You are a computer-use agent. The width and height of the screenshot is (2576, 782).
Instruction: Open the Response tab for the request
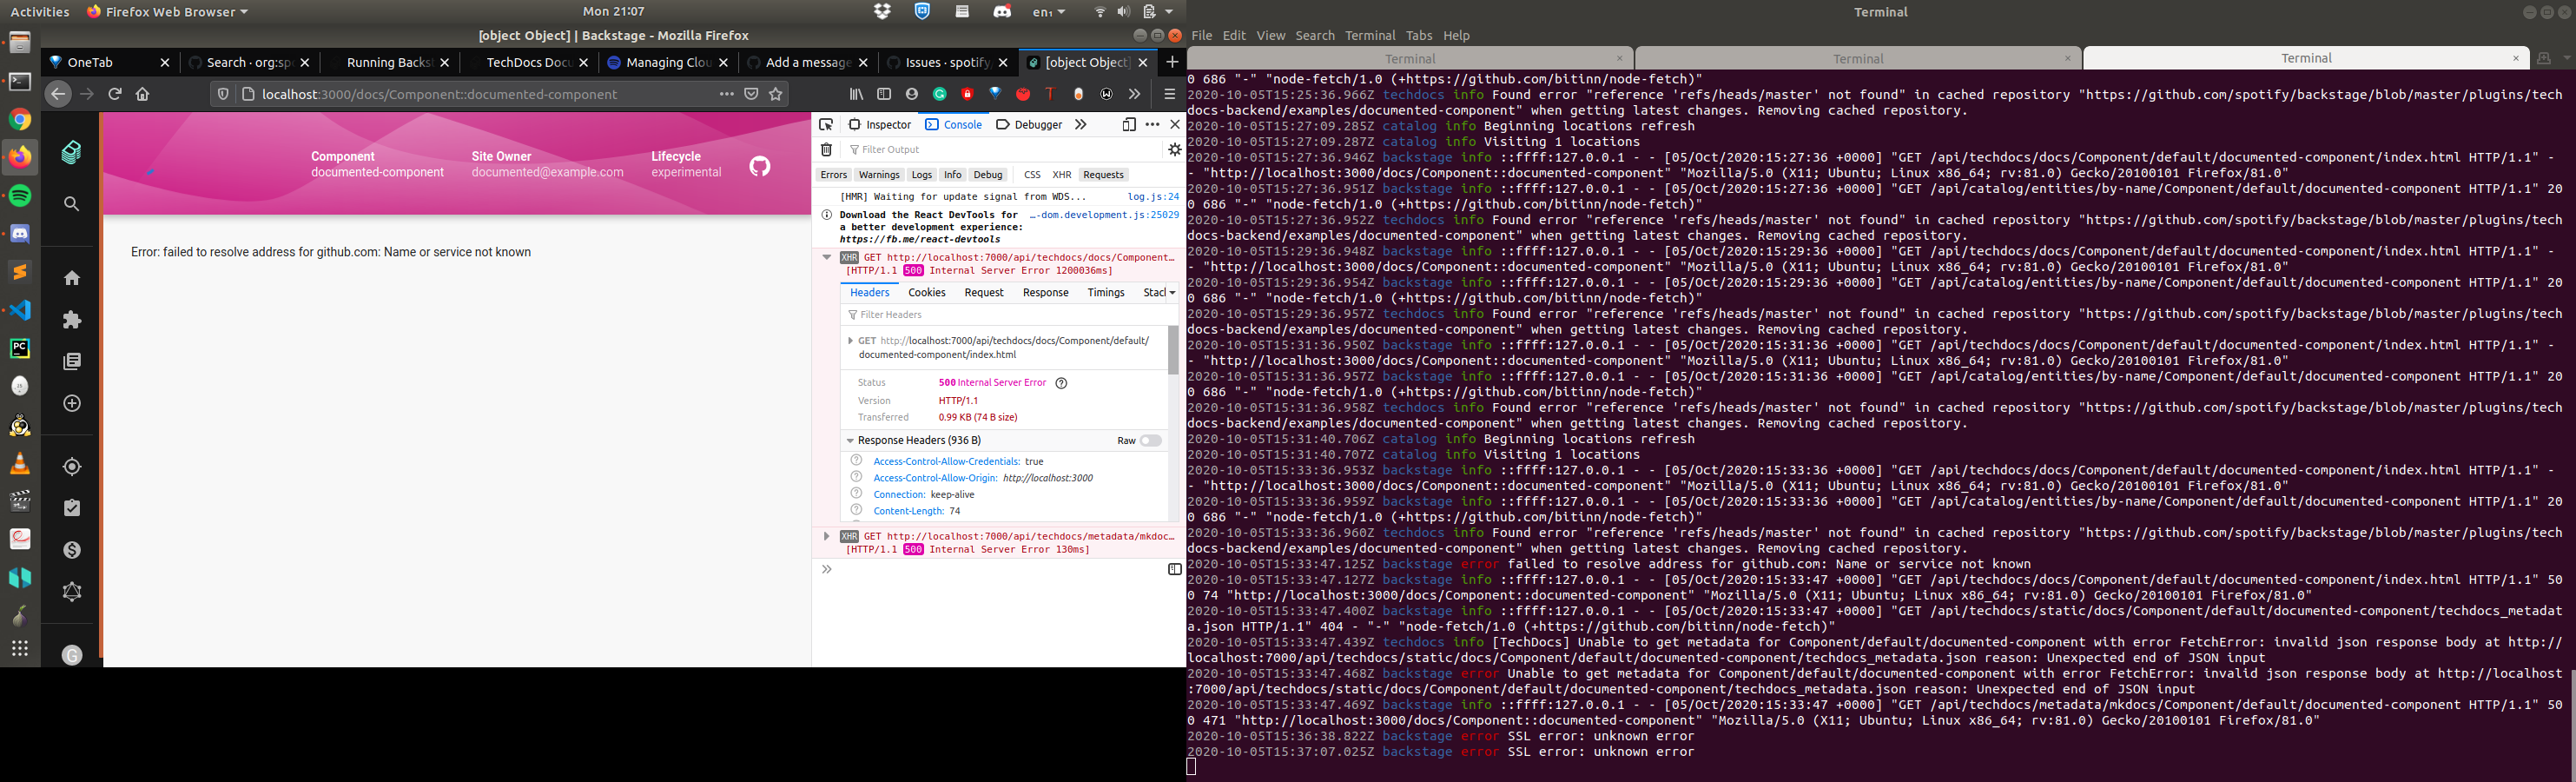[x=1045, y=292]
